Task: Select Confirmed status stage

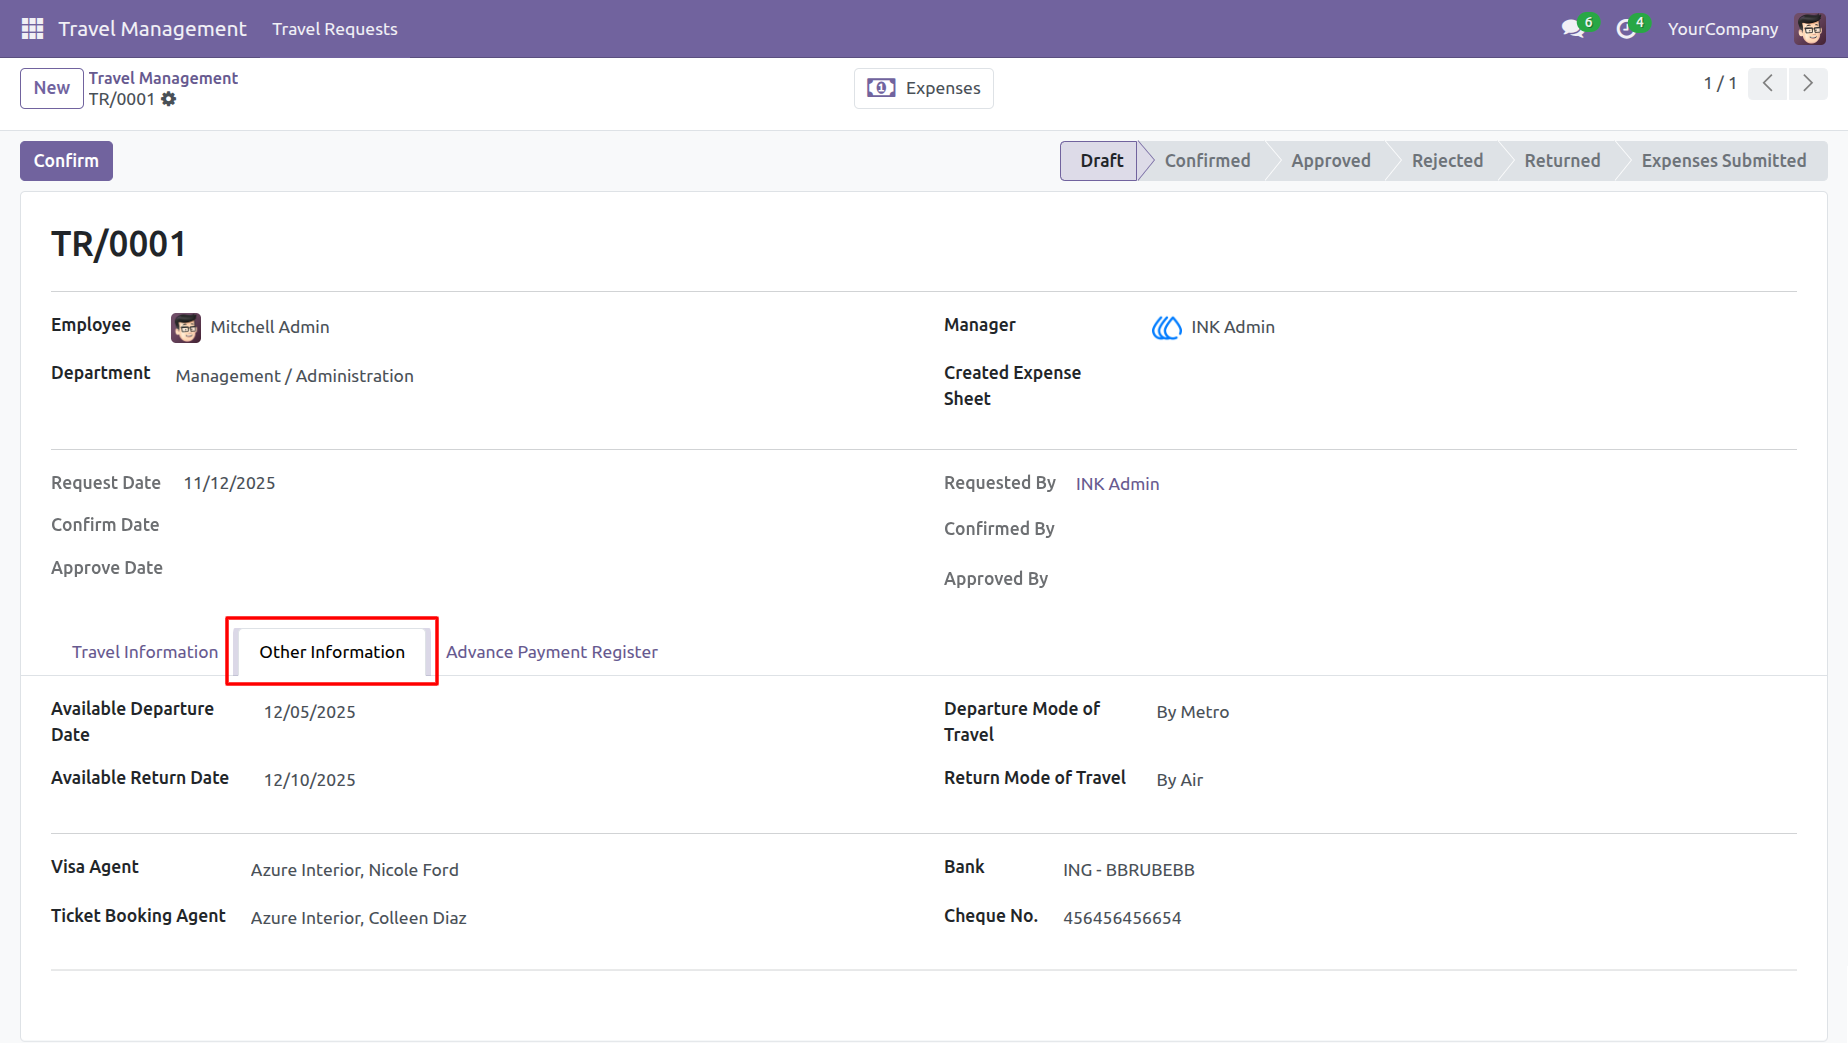Action: pyautogui.click(x=1207, y=161)
